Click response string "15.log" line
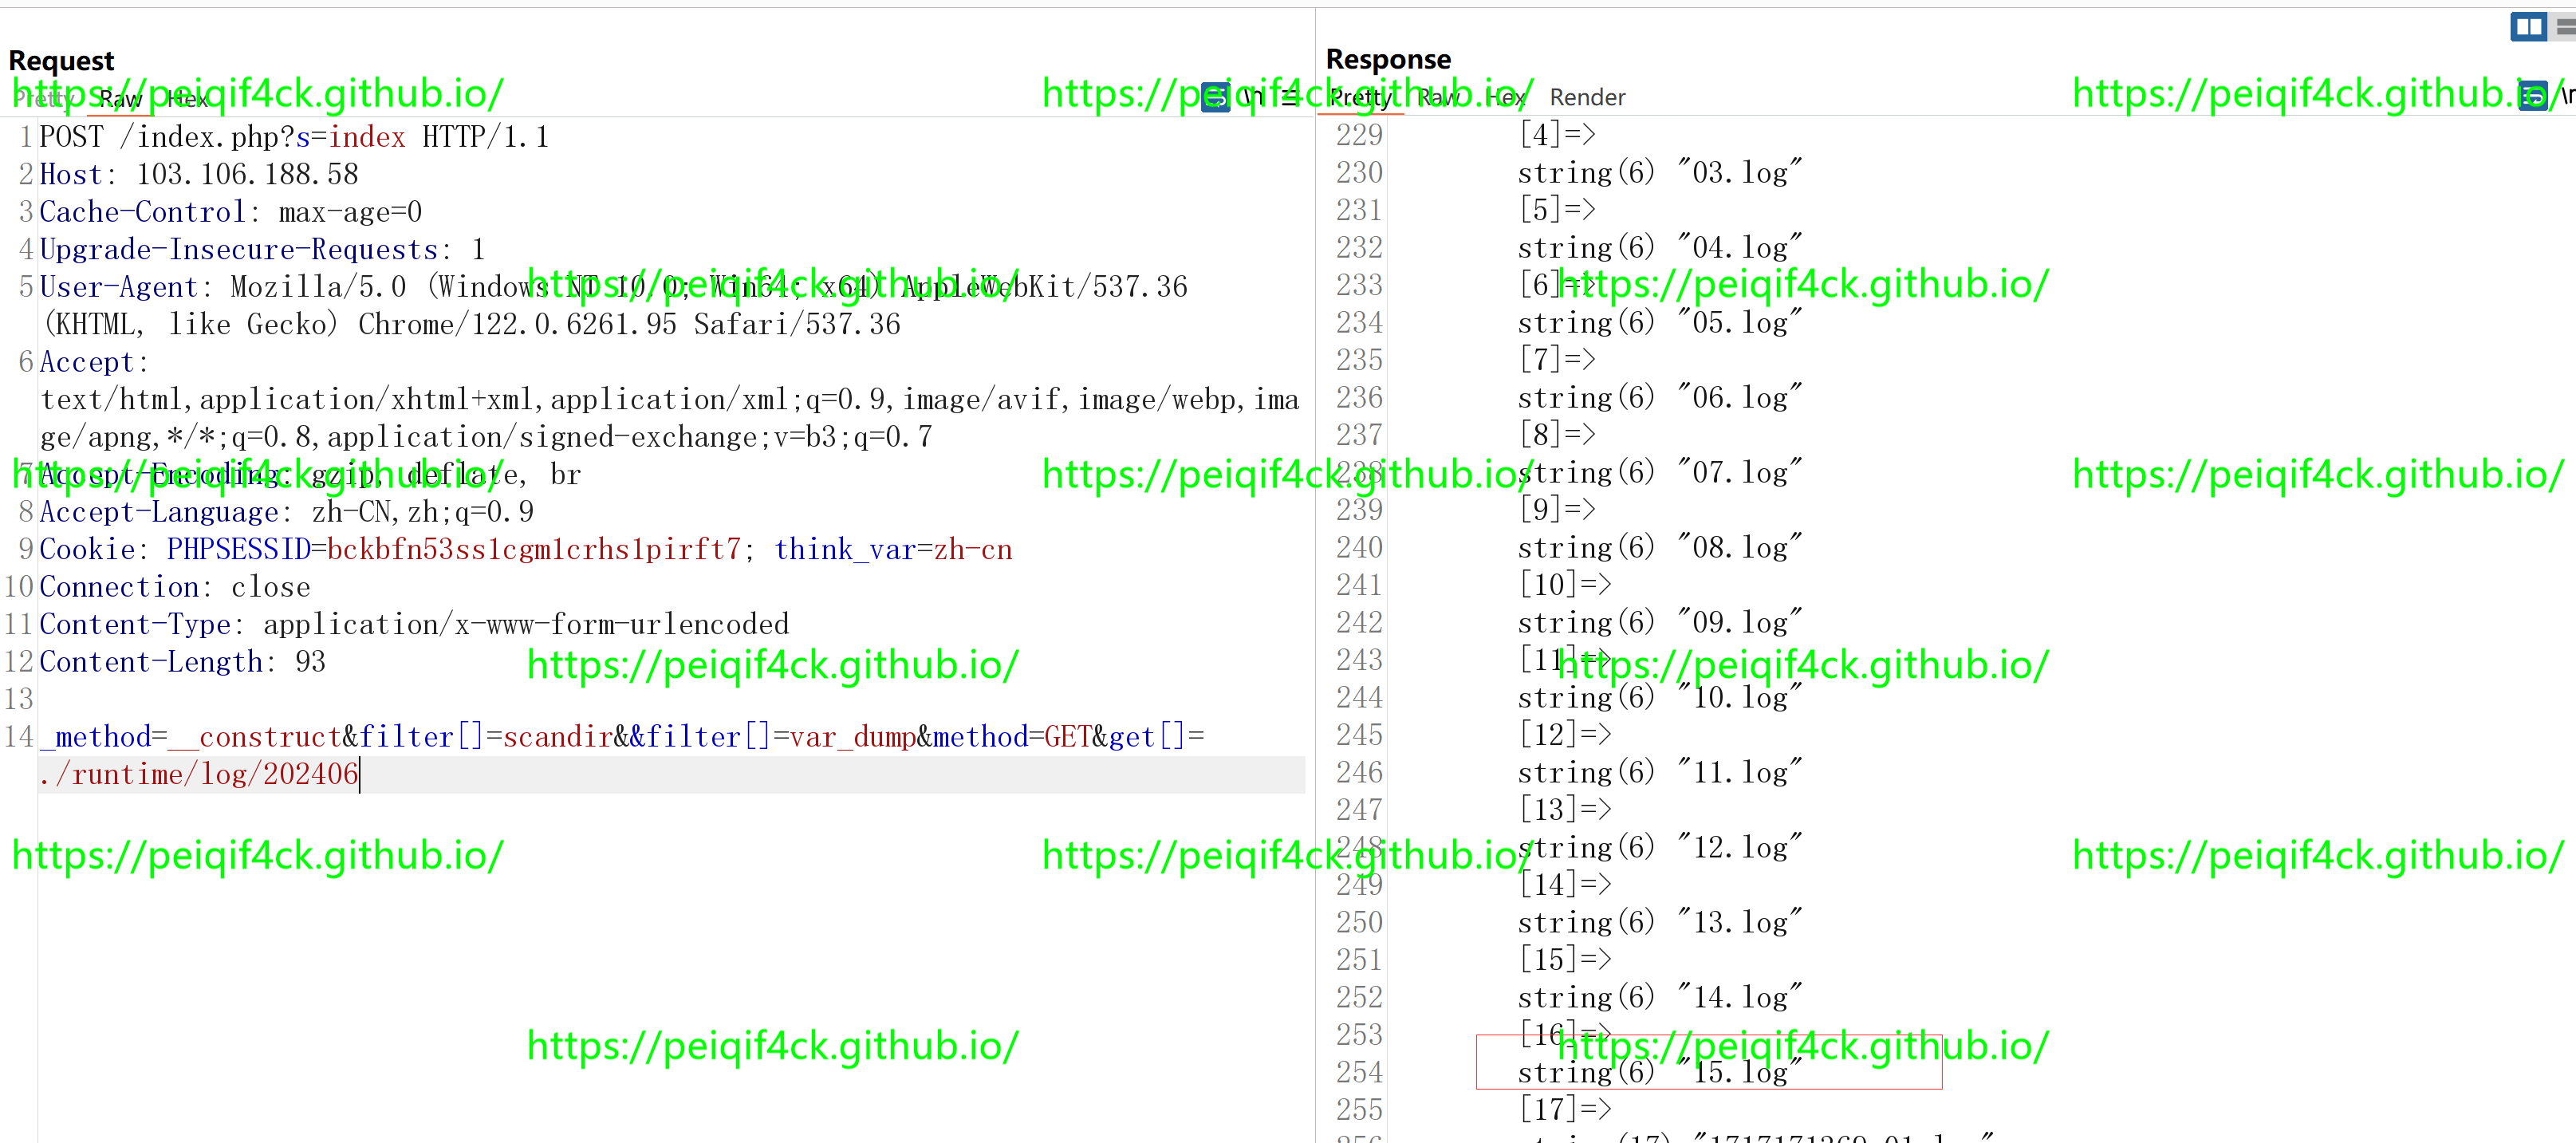Screen dimensions: 2576x1143 (1660, 1072)
